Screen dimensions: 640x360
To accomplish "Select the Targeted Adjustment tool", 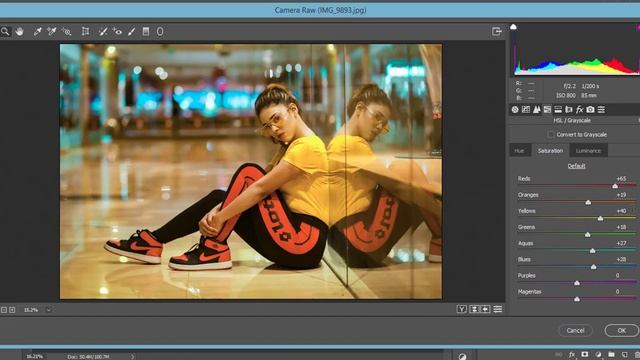I will click(x=66, y=31).
